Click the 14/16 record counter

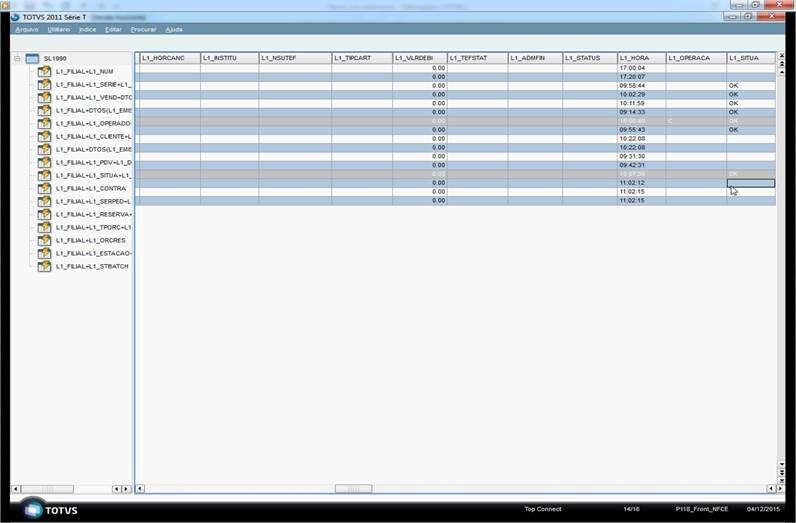pos(631,509)
